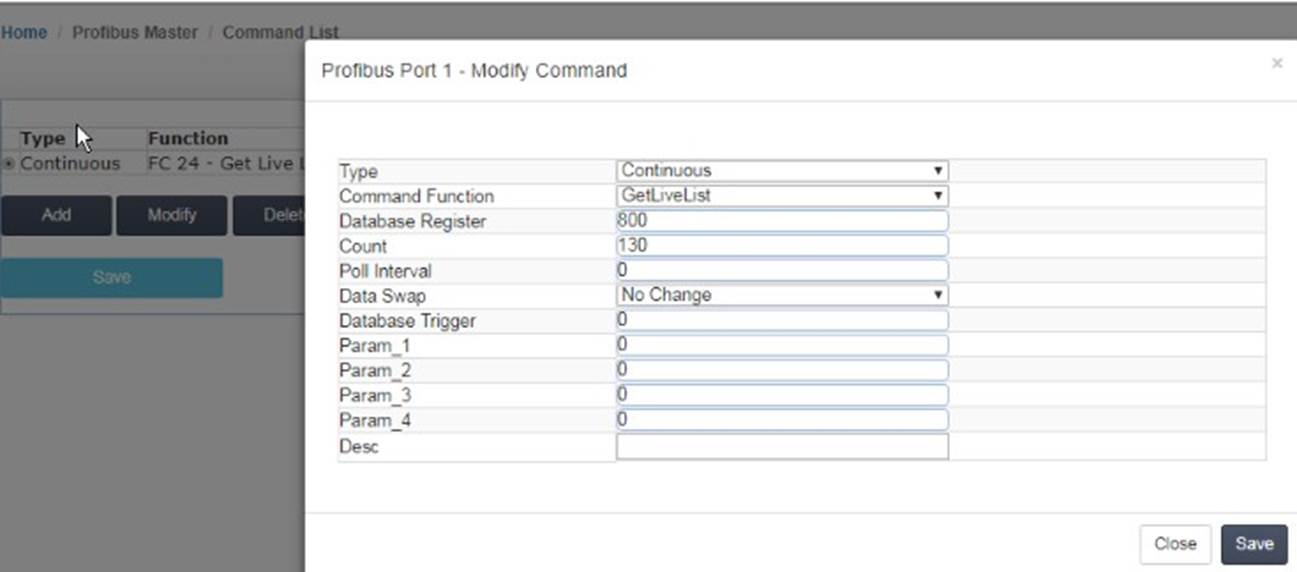Open the Data Swap dropdown
The width and height of the screenshot is (1297, 572).
782,295
